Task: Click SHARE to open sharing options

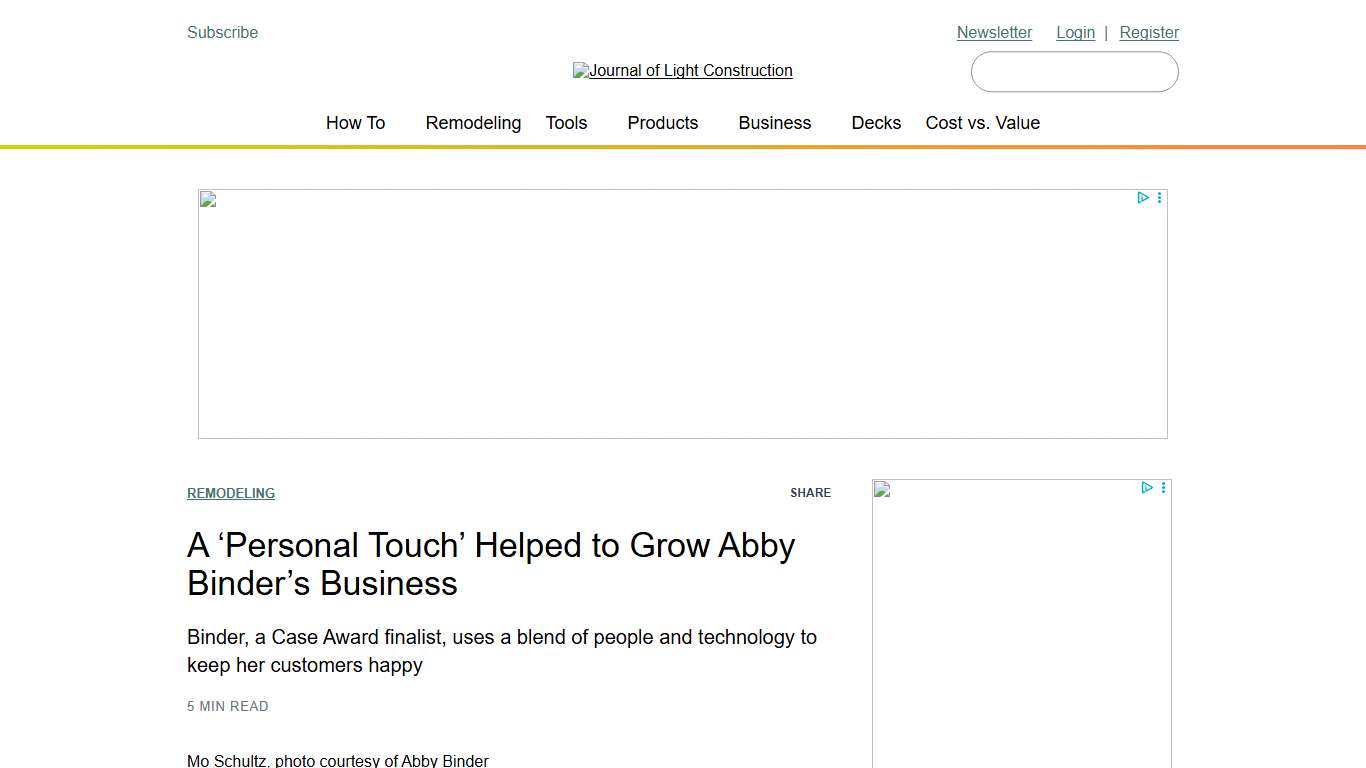Action: pyautogui.click(x=810, y=492)
